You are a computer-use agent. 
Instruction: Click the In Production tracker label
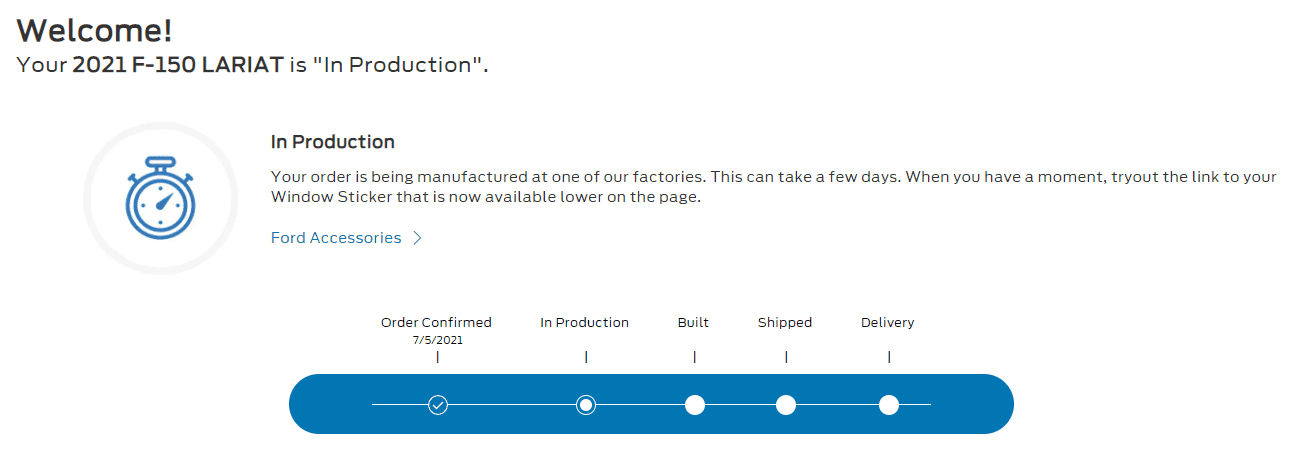coord(585,323)
